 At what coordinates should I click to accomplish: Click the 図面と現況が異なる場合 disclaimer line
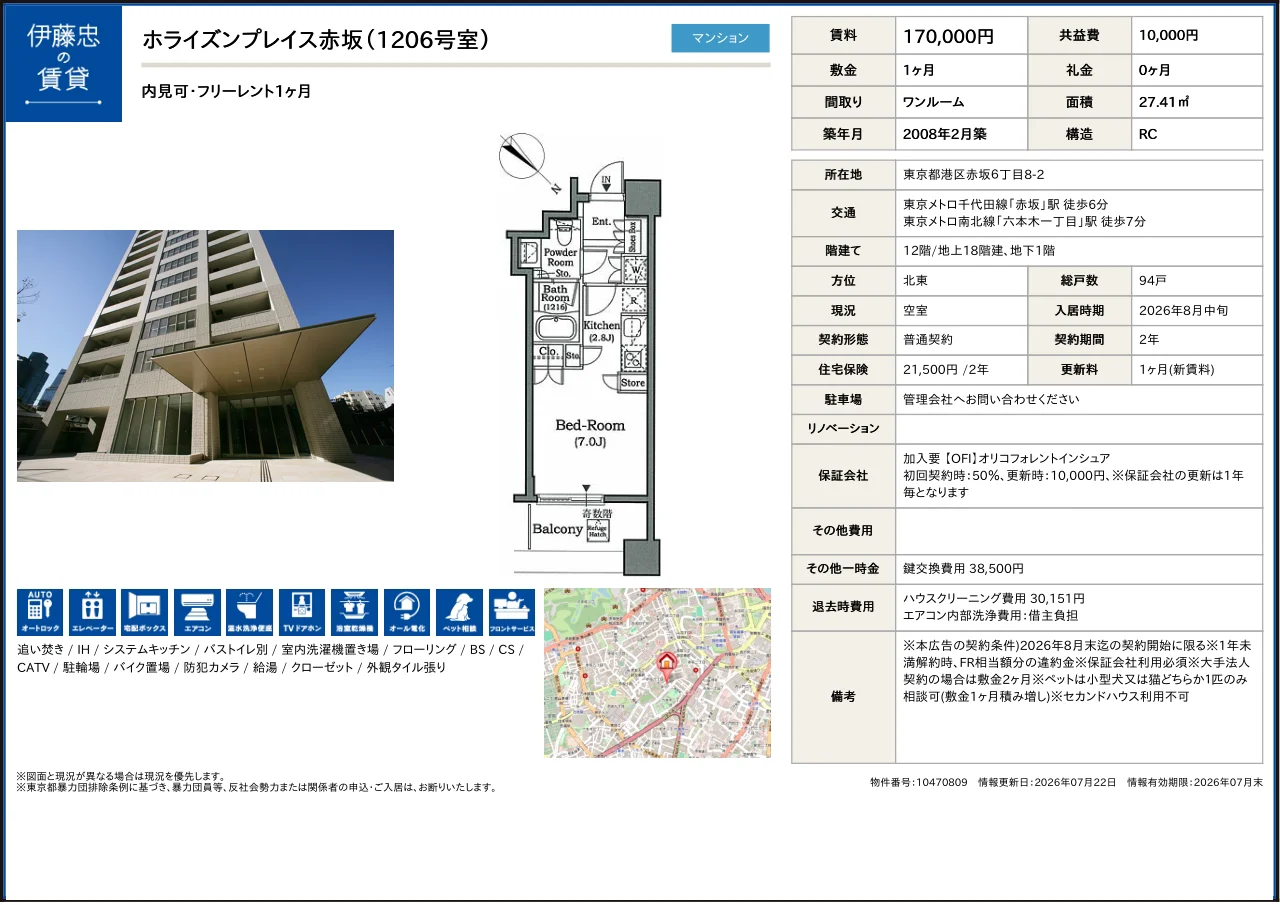(121, 776)
